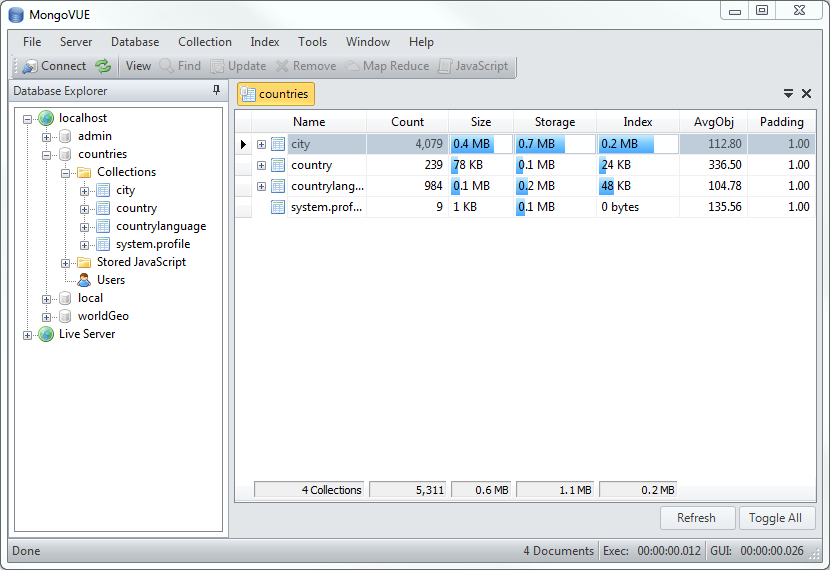This screenshot has height=570, width=830.
Task: Click the View toolbar button
Action: [x=138, y=66]
